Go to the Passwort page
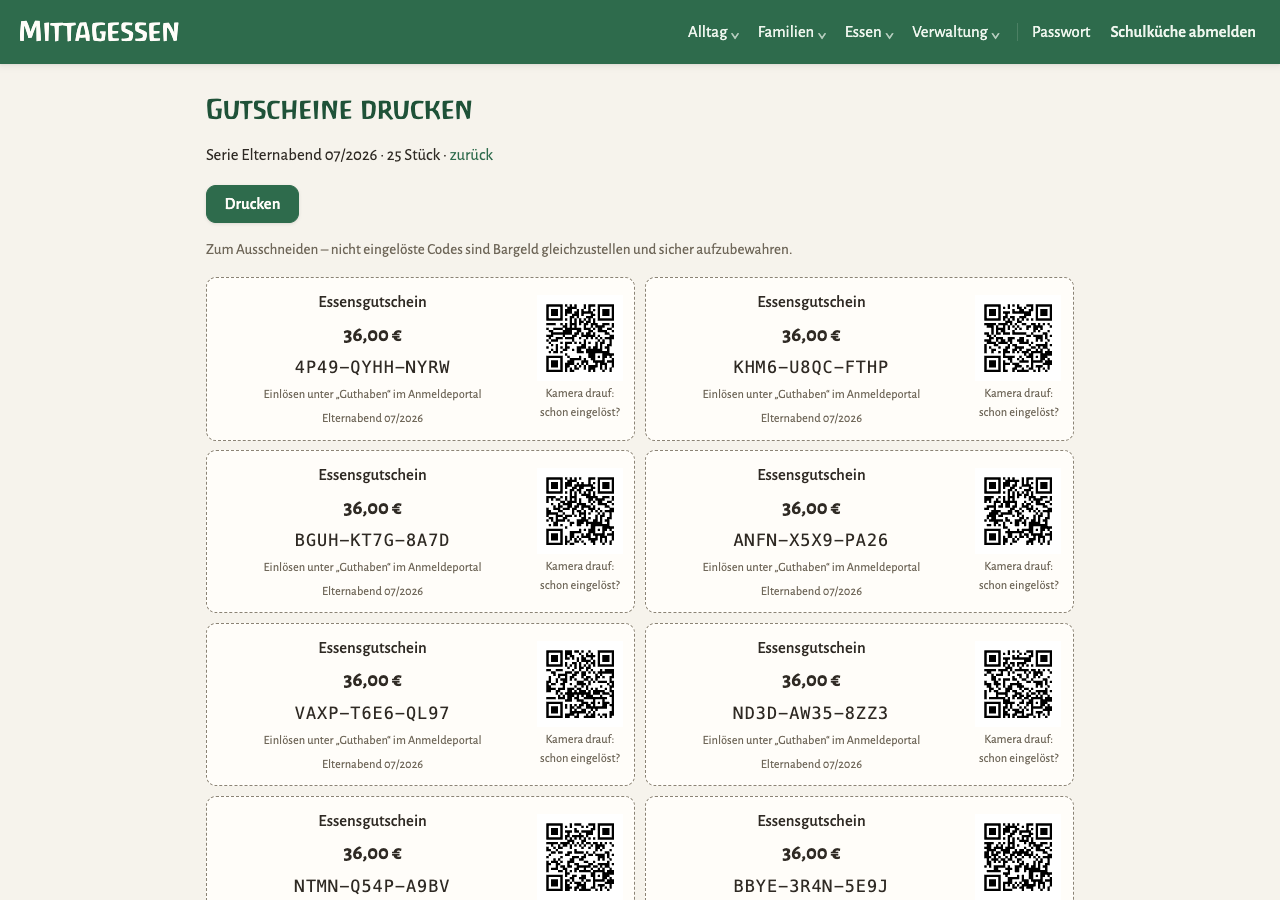The image size is (1280, 900). tap(1061, 32)
